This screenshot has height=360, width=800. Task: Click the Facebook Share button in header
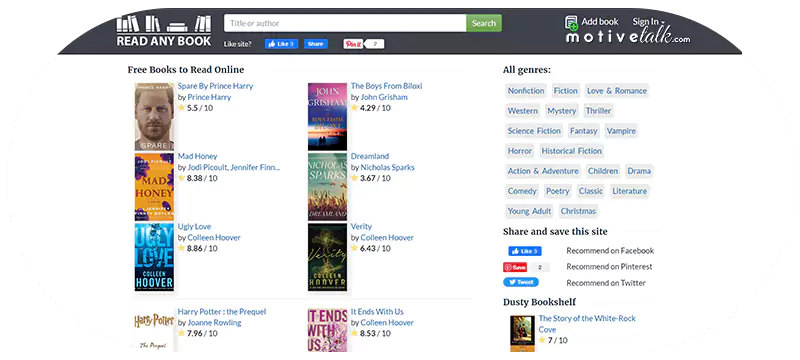pyautogui.click(x=316, y=44)
